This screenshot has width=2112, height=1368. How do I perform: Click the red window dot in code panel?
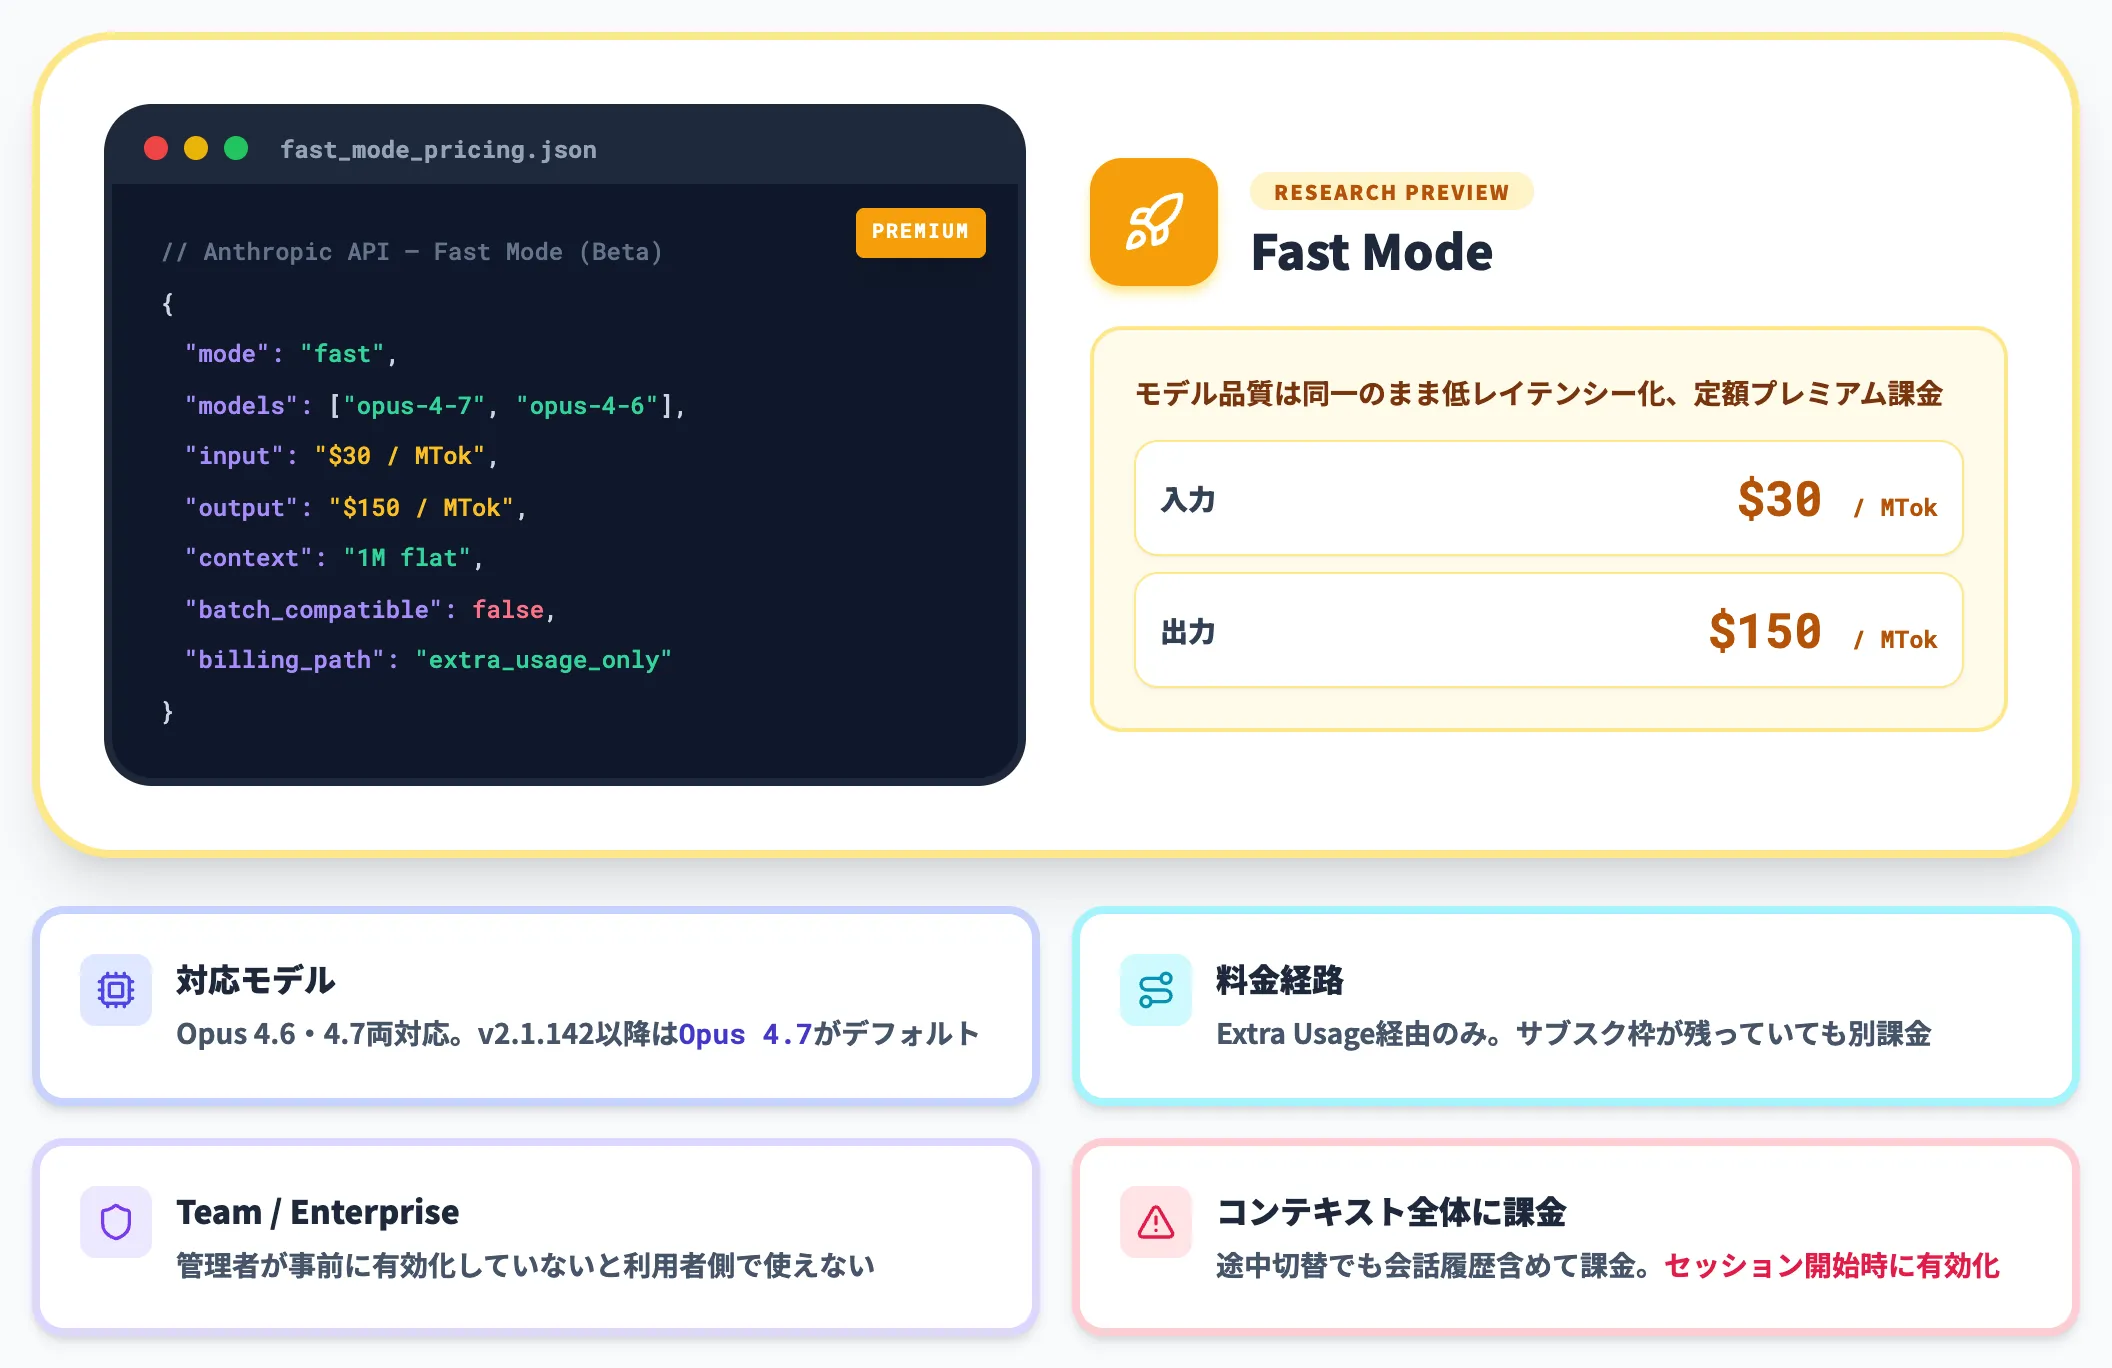point(156,149)
